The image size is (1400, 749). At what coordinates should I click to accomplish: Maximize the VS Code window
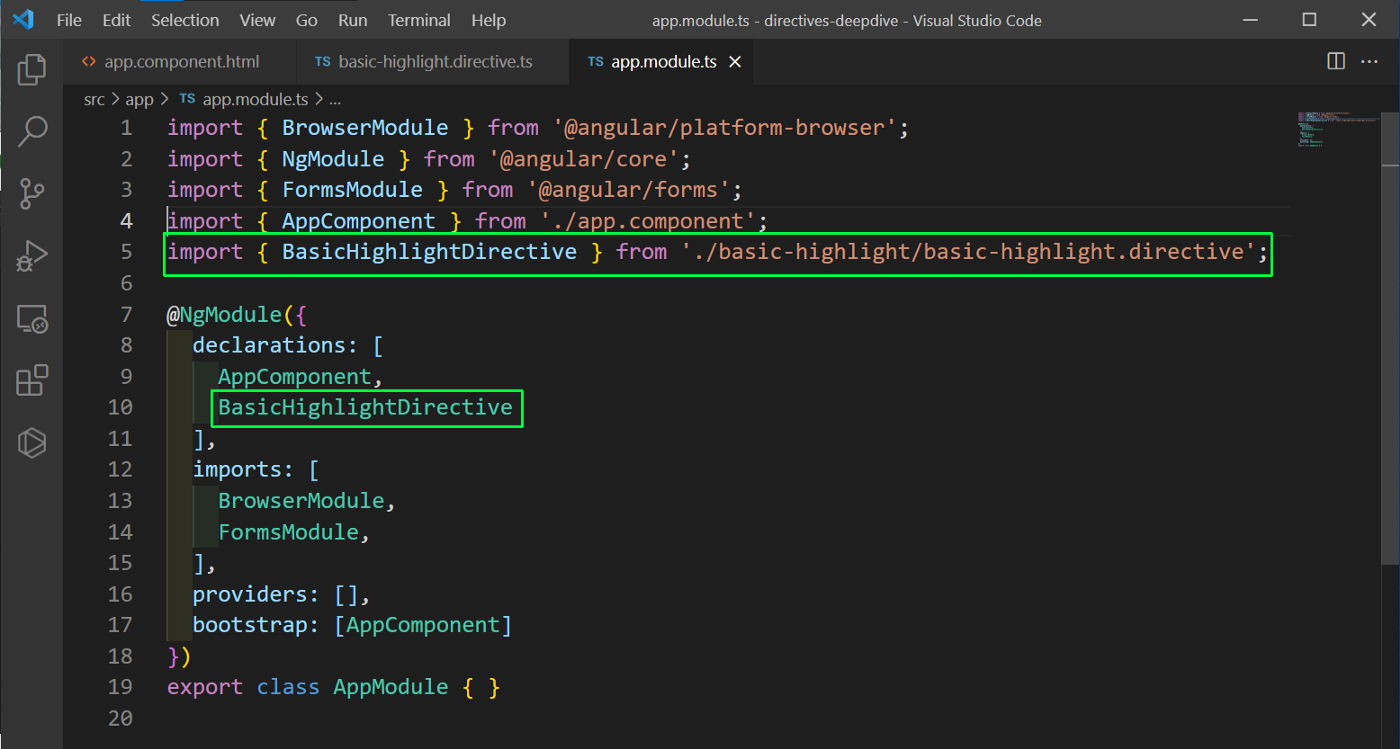pos(1310,20)
